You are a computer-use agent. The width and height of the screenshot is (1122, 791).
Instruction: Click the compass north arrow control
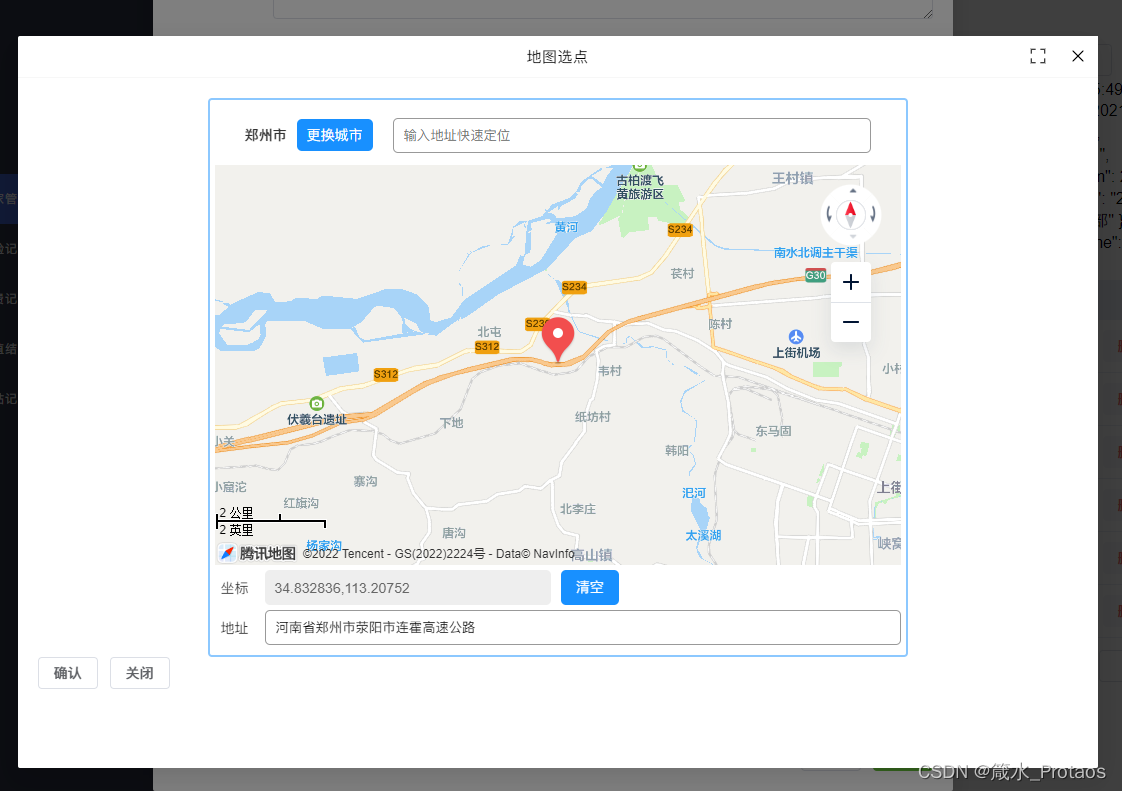click(x=850, y=213)
